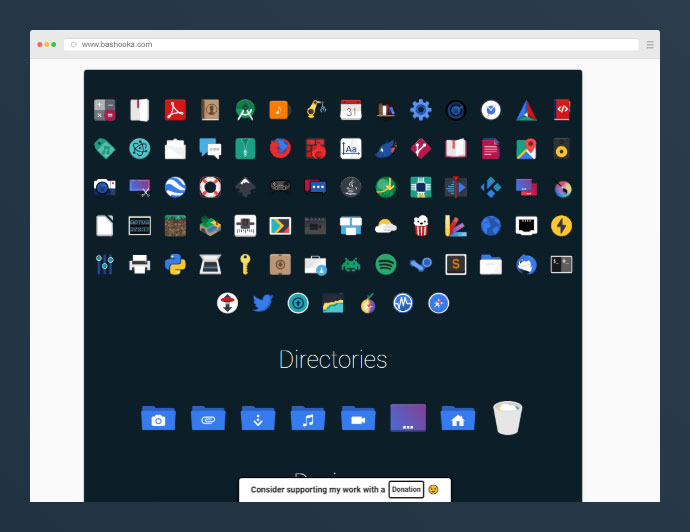Select the red git icon
The image size is (690, 532).
[421, 149]
